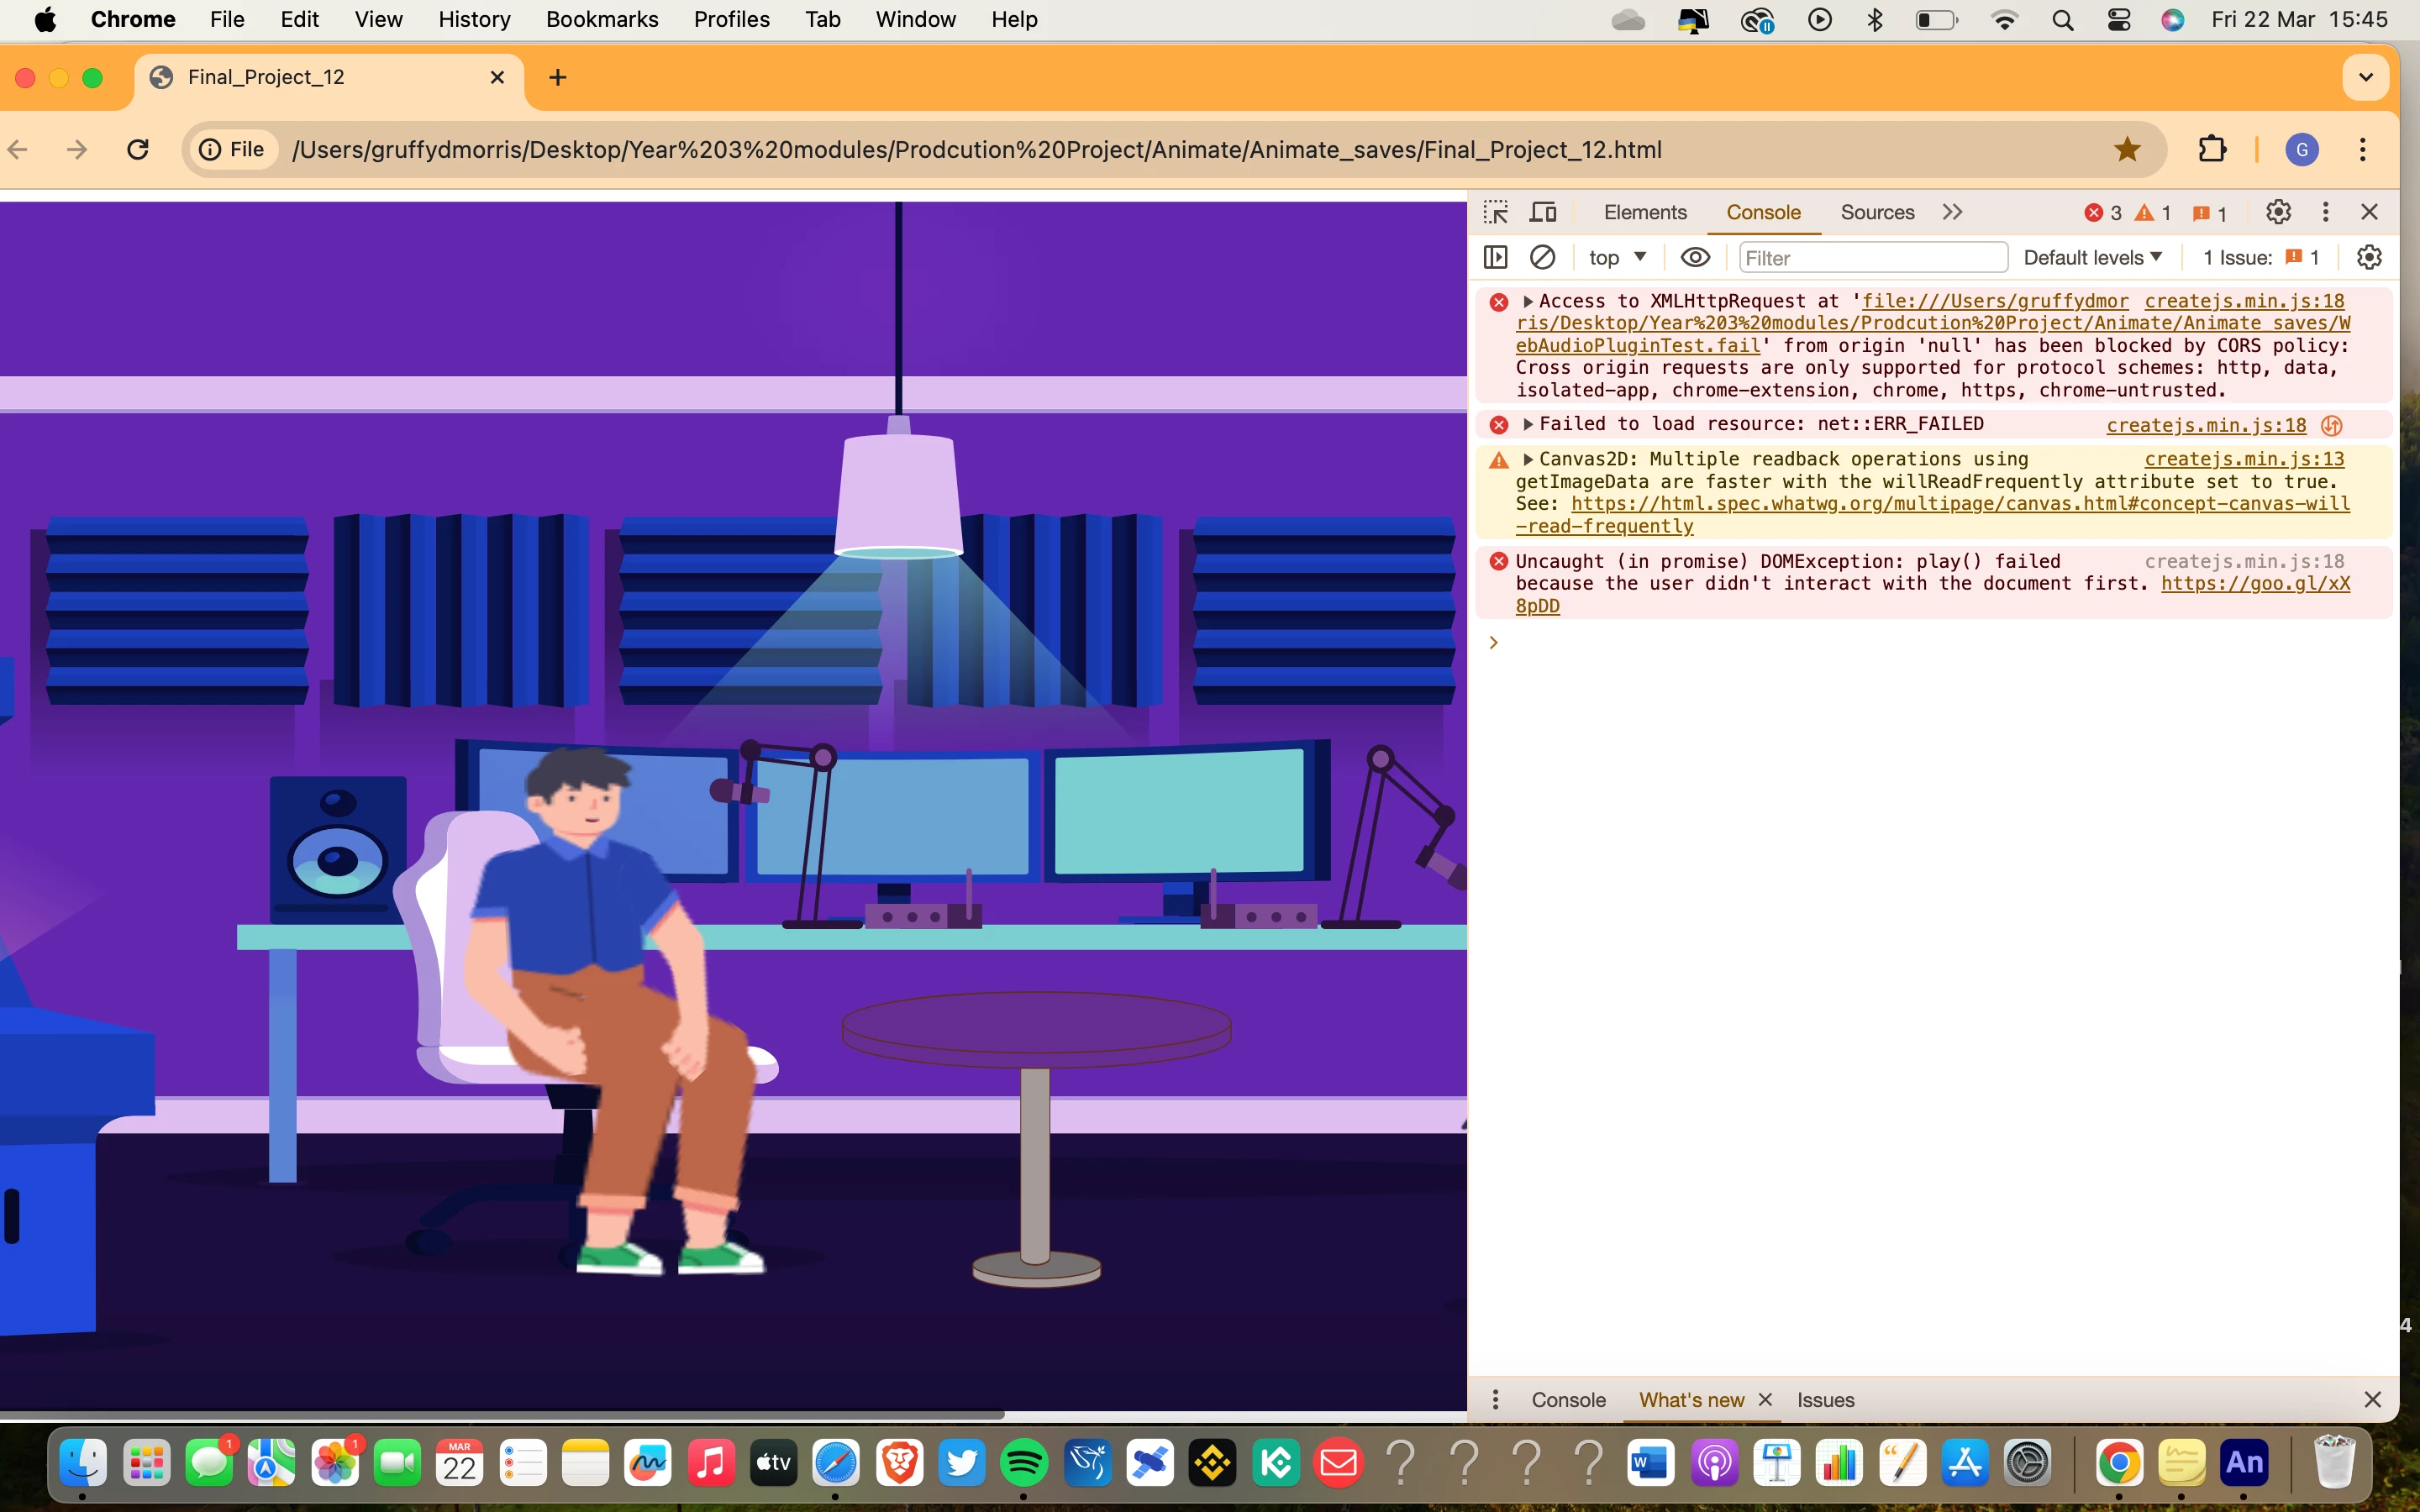The height and width of the screenshot is (1512, 2420).
Task: Reload the page with refresh button
Action: click(x=138, y=149)
